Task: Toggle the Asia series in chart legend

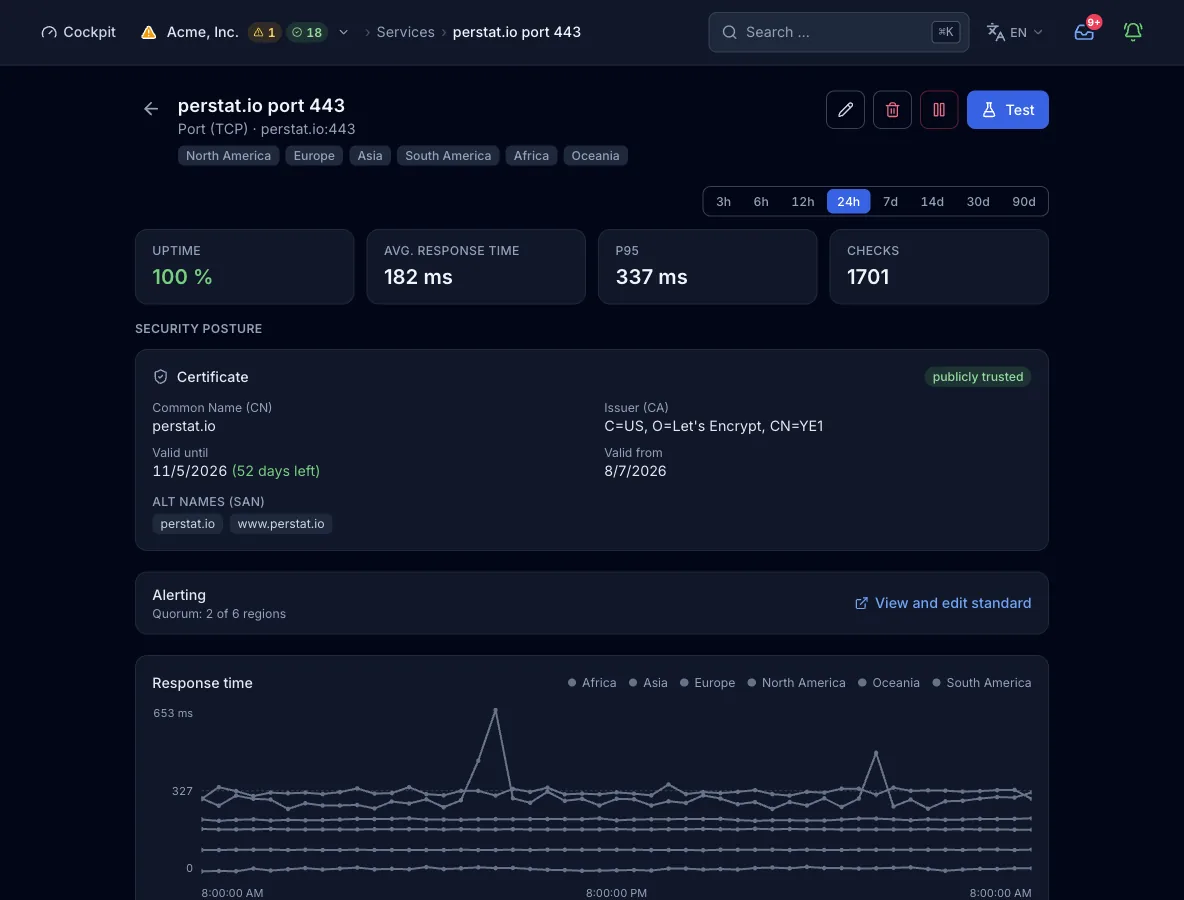Action: 648,683
